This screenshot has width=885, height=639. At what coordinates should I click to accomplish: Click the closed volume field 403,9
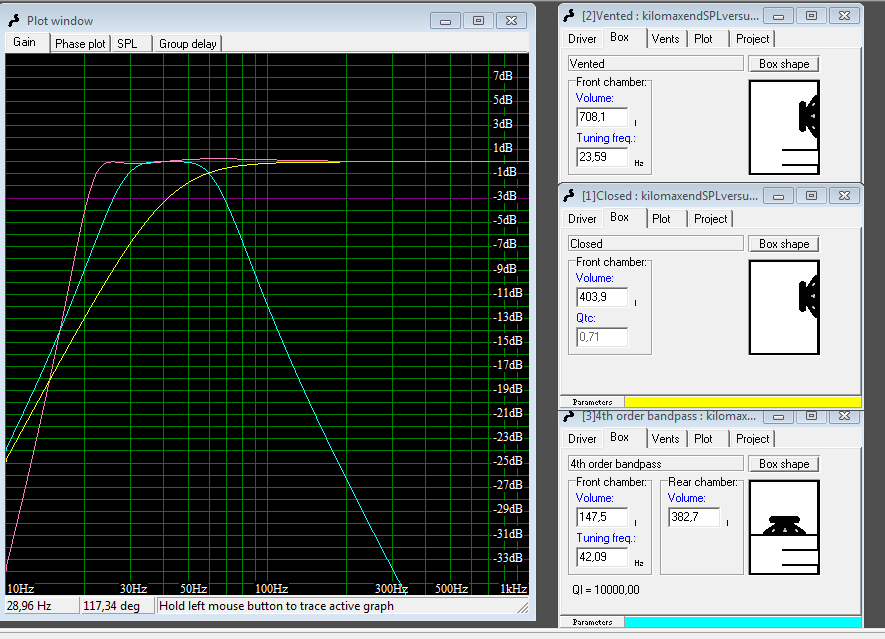pos(602,297)
